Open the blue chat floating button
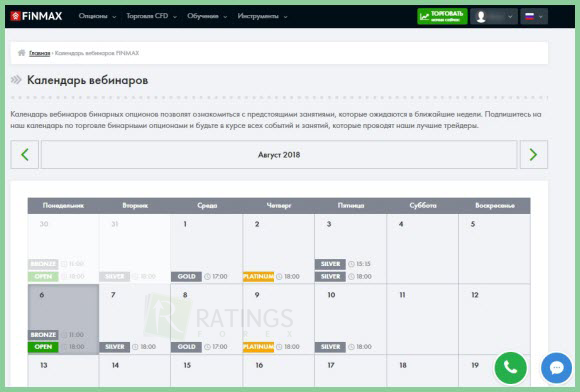 556,368
